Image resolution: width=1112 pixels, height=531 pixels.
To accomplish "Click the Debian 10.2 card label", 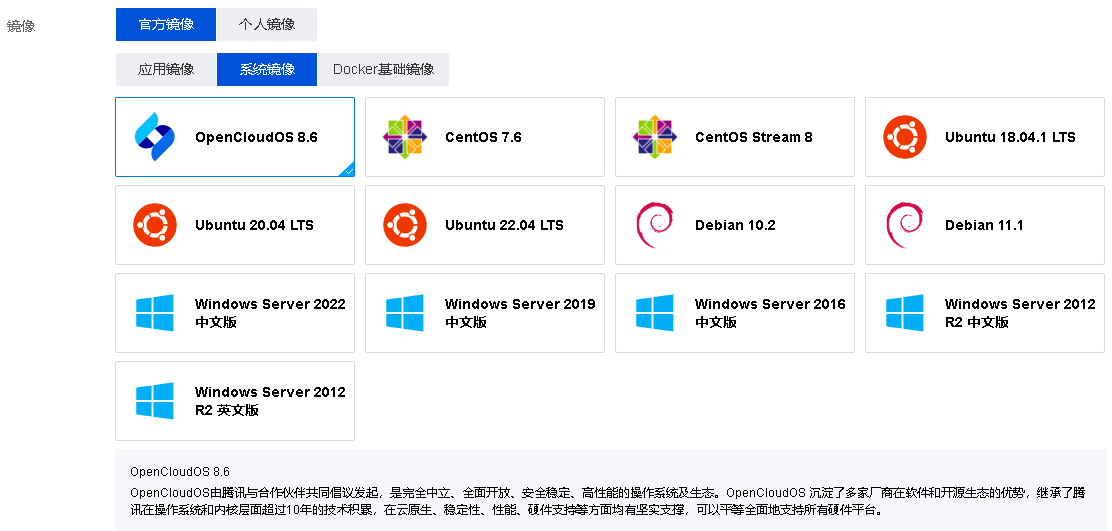I will (x=735, y=225).
